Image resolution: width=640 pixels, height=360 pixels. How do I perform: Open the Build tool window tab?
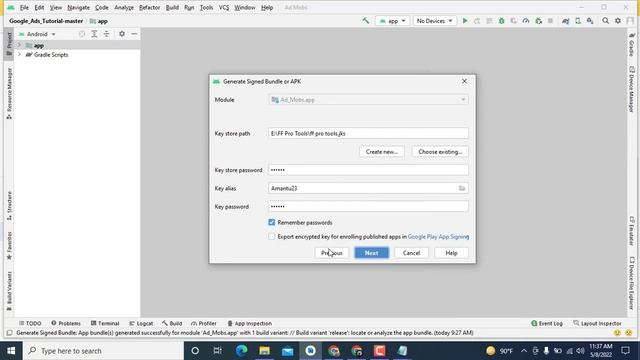172,323
